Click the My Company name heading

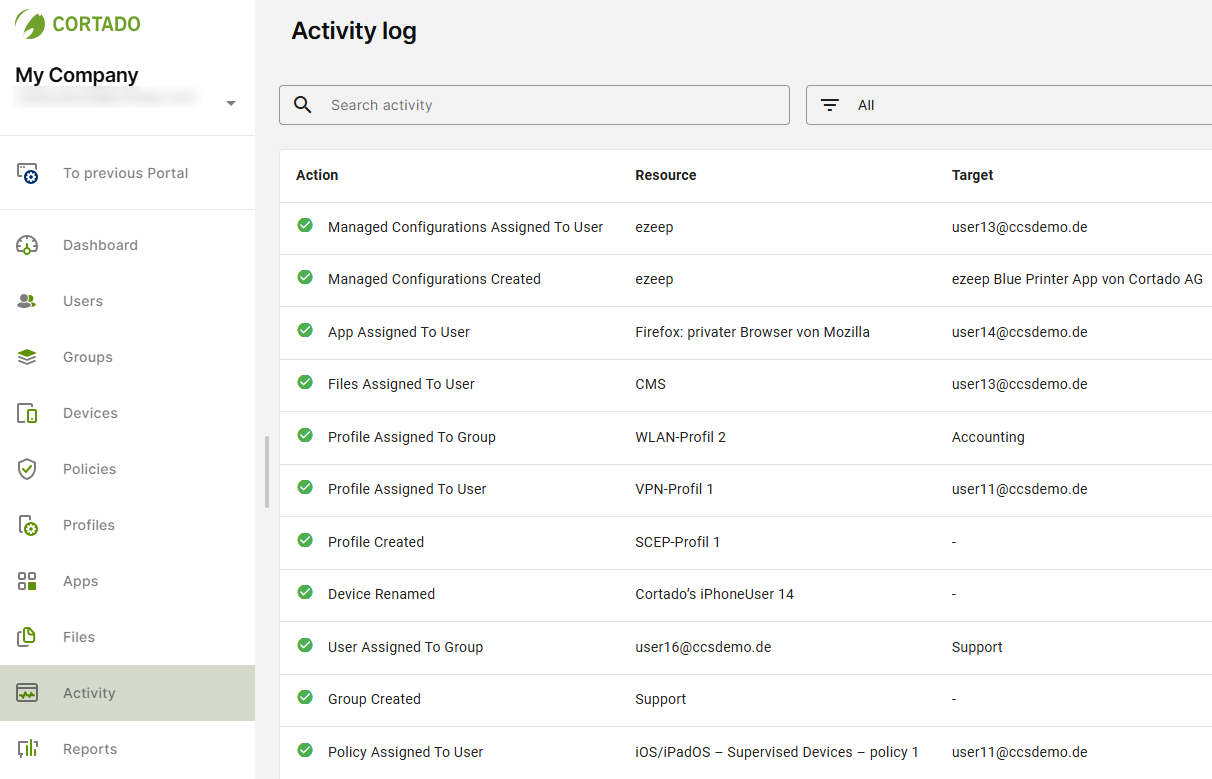pyautogui.click(x=77, y=75)
